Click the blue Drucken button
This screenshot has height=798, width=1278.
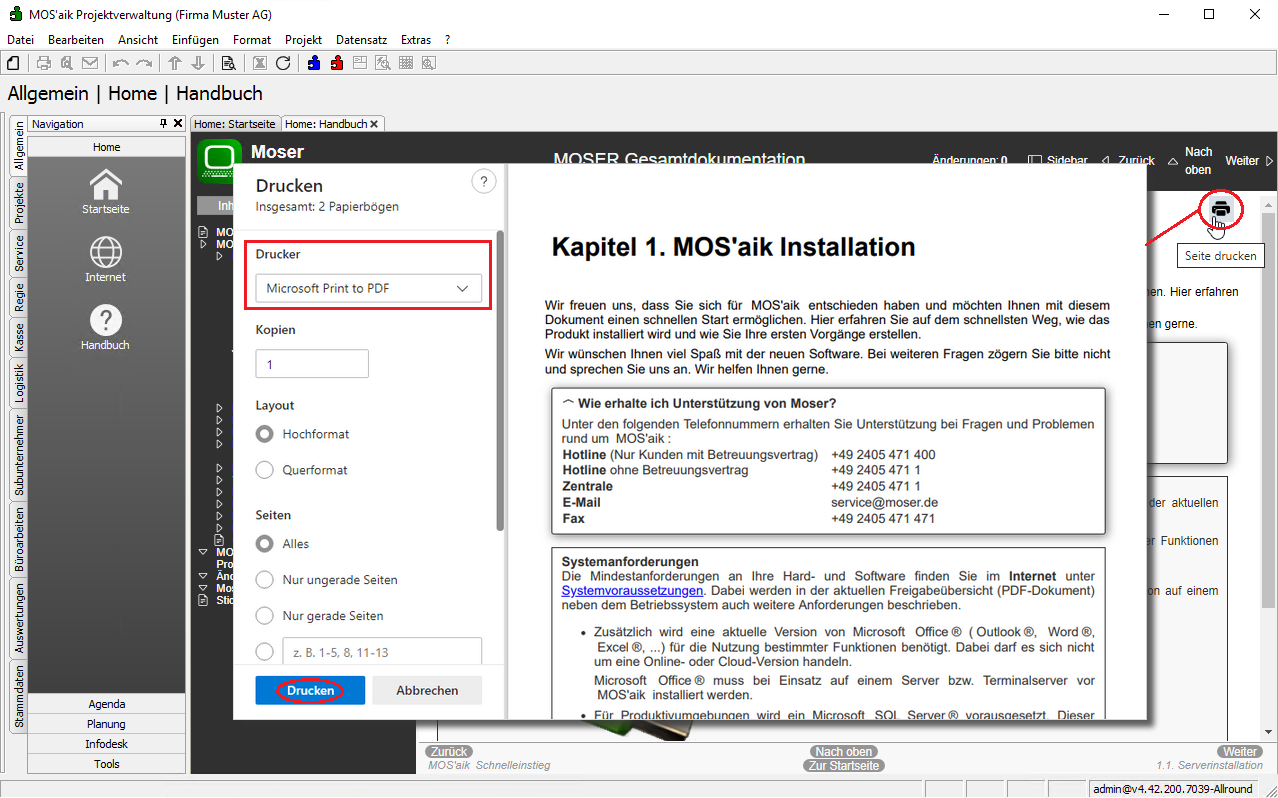click(x=310, y=690)
